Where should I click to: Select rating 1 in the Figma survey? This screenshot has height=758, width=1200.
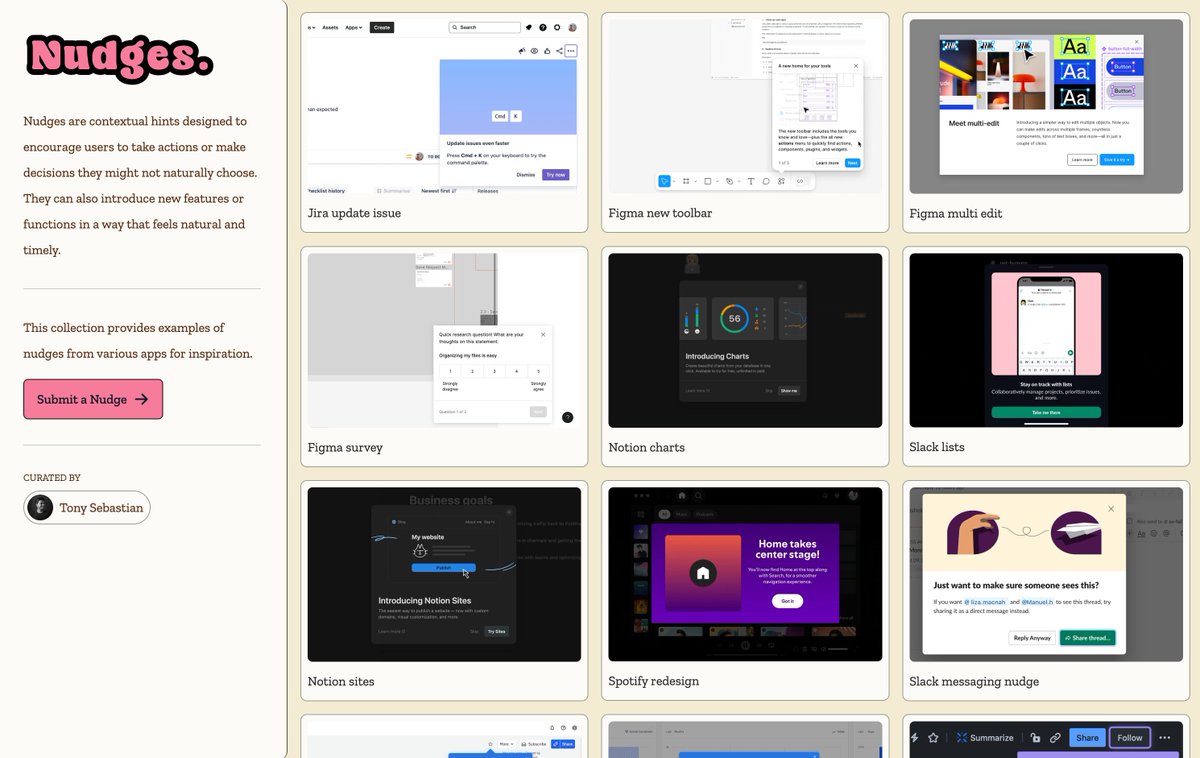(x=450, y=371)
